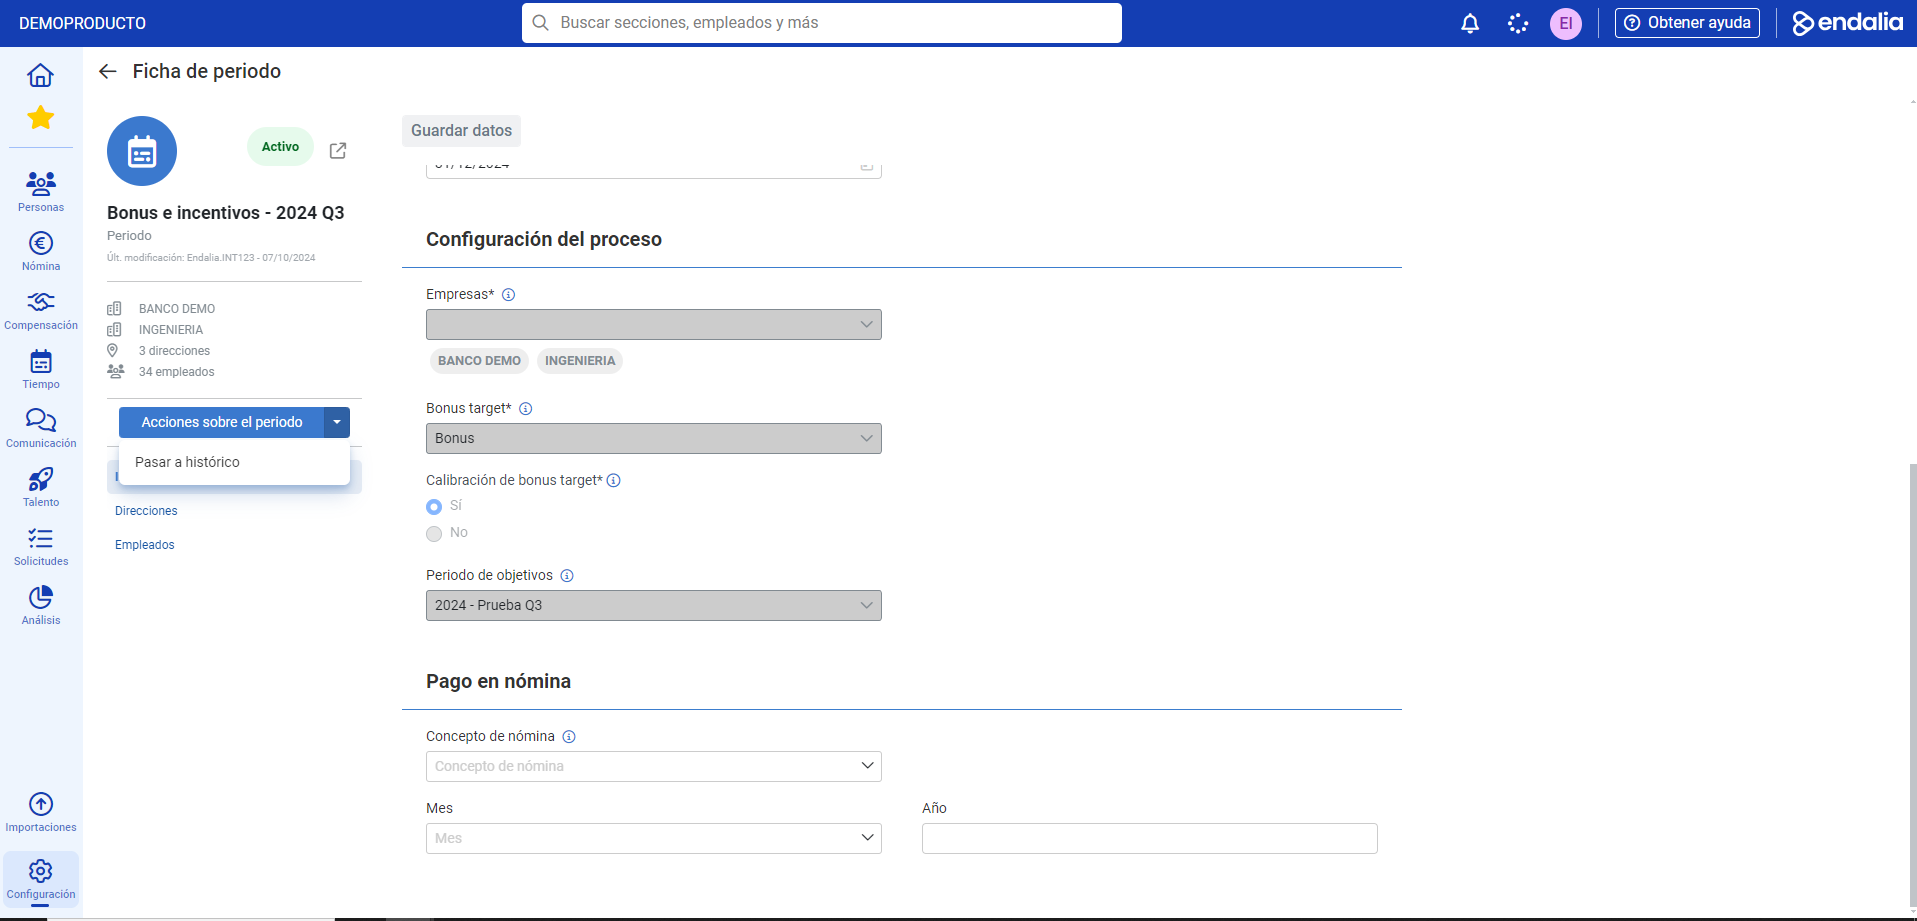
Task: Click Acciones sobre el periodo button
Action: [x=221, y=423]
